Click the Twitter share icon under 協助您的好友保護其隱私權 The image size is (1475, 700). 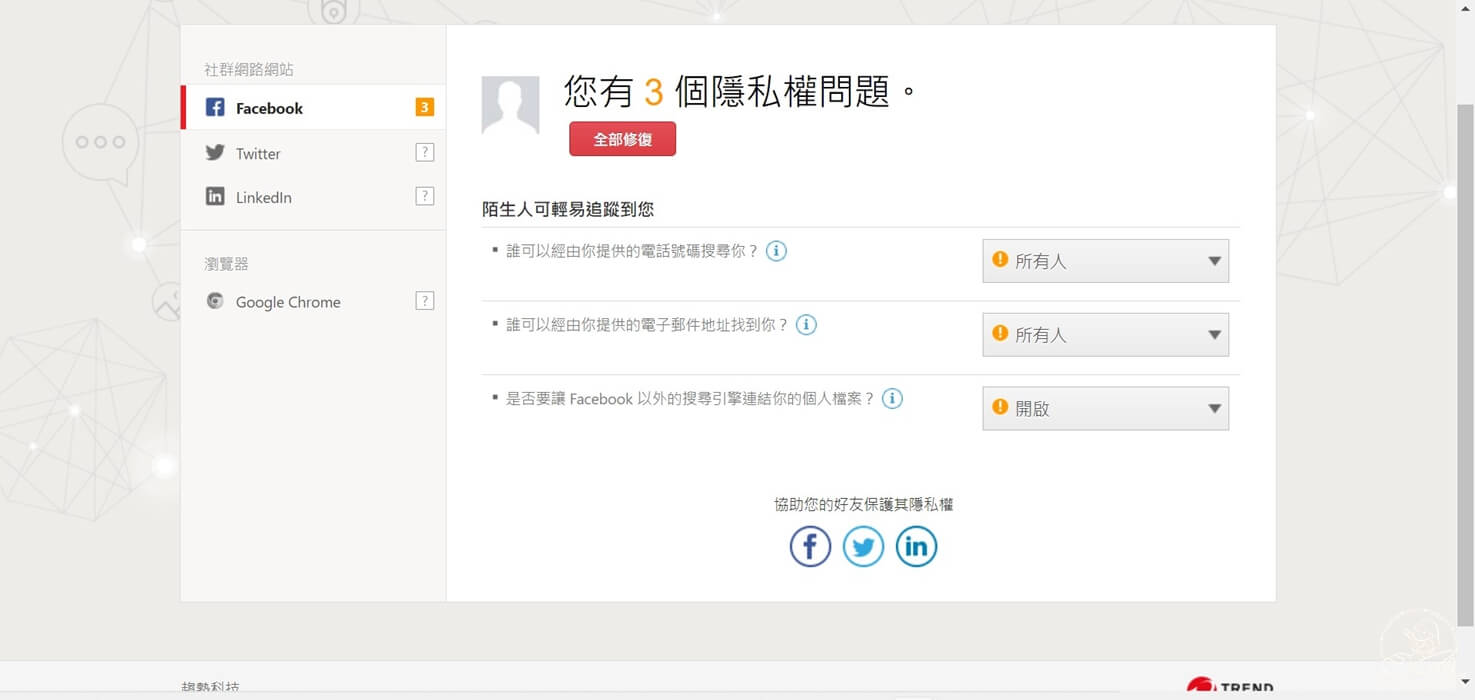pos(863,546)
